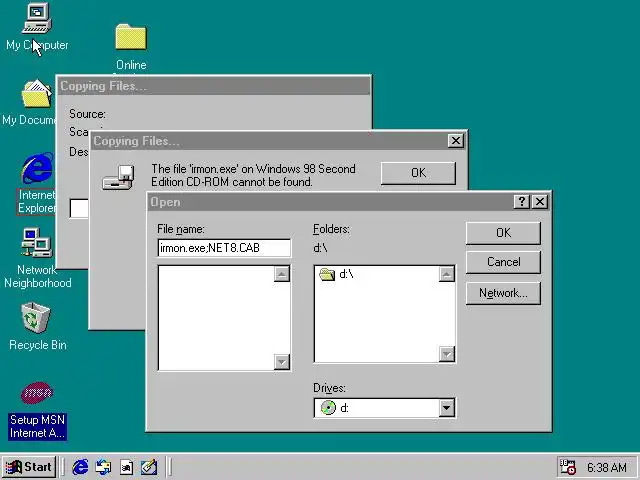Launch Outlook Express from Quick Launch
640x480 pixels.
click(x=103, y=467)
